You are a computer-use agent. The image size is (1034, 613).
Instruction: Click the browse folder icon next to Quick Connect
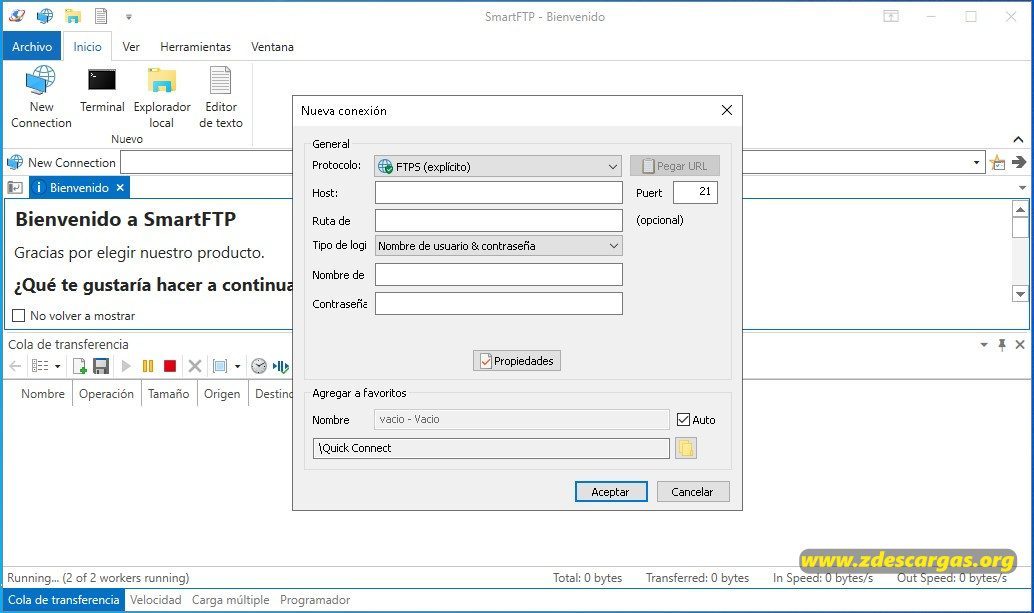(x=686, y=448)
